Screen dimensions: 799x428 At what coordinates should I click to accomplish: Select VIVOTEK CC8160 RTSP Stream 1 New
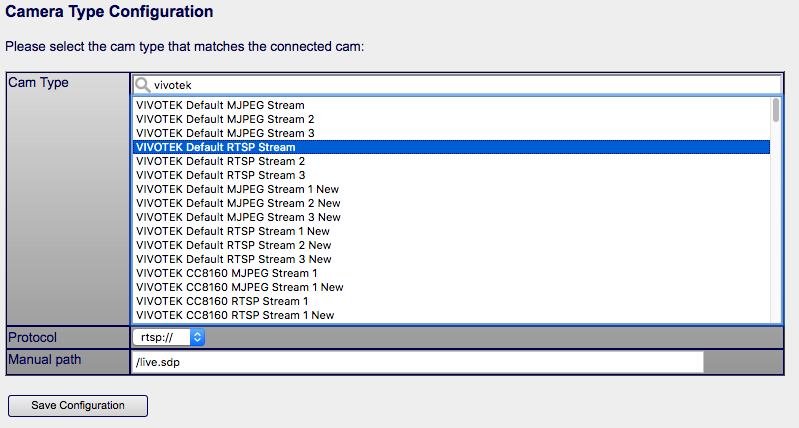(451, 315)
